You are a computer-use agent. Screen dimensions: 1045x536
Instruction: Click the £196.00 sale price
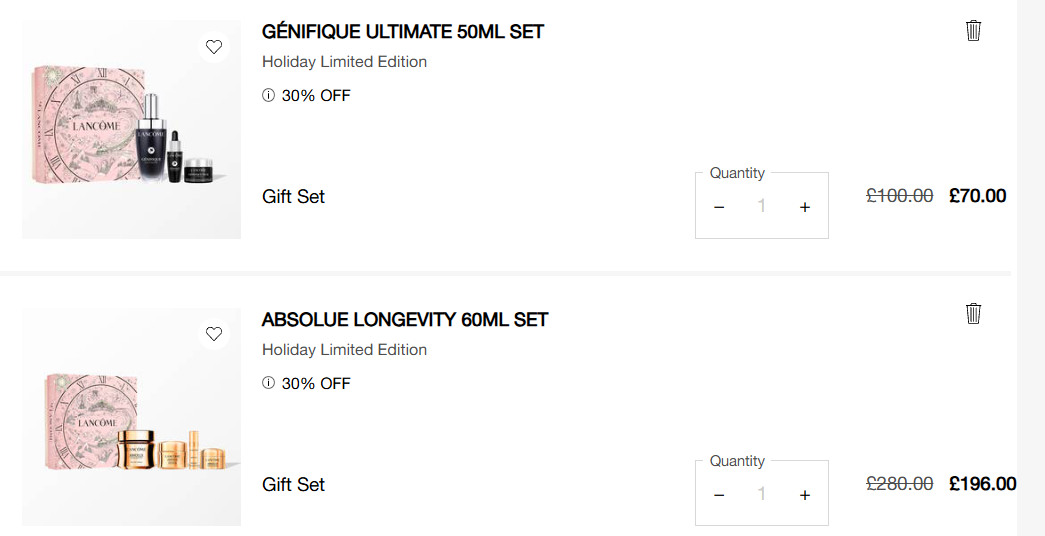[982, 484]
